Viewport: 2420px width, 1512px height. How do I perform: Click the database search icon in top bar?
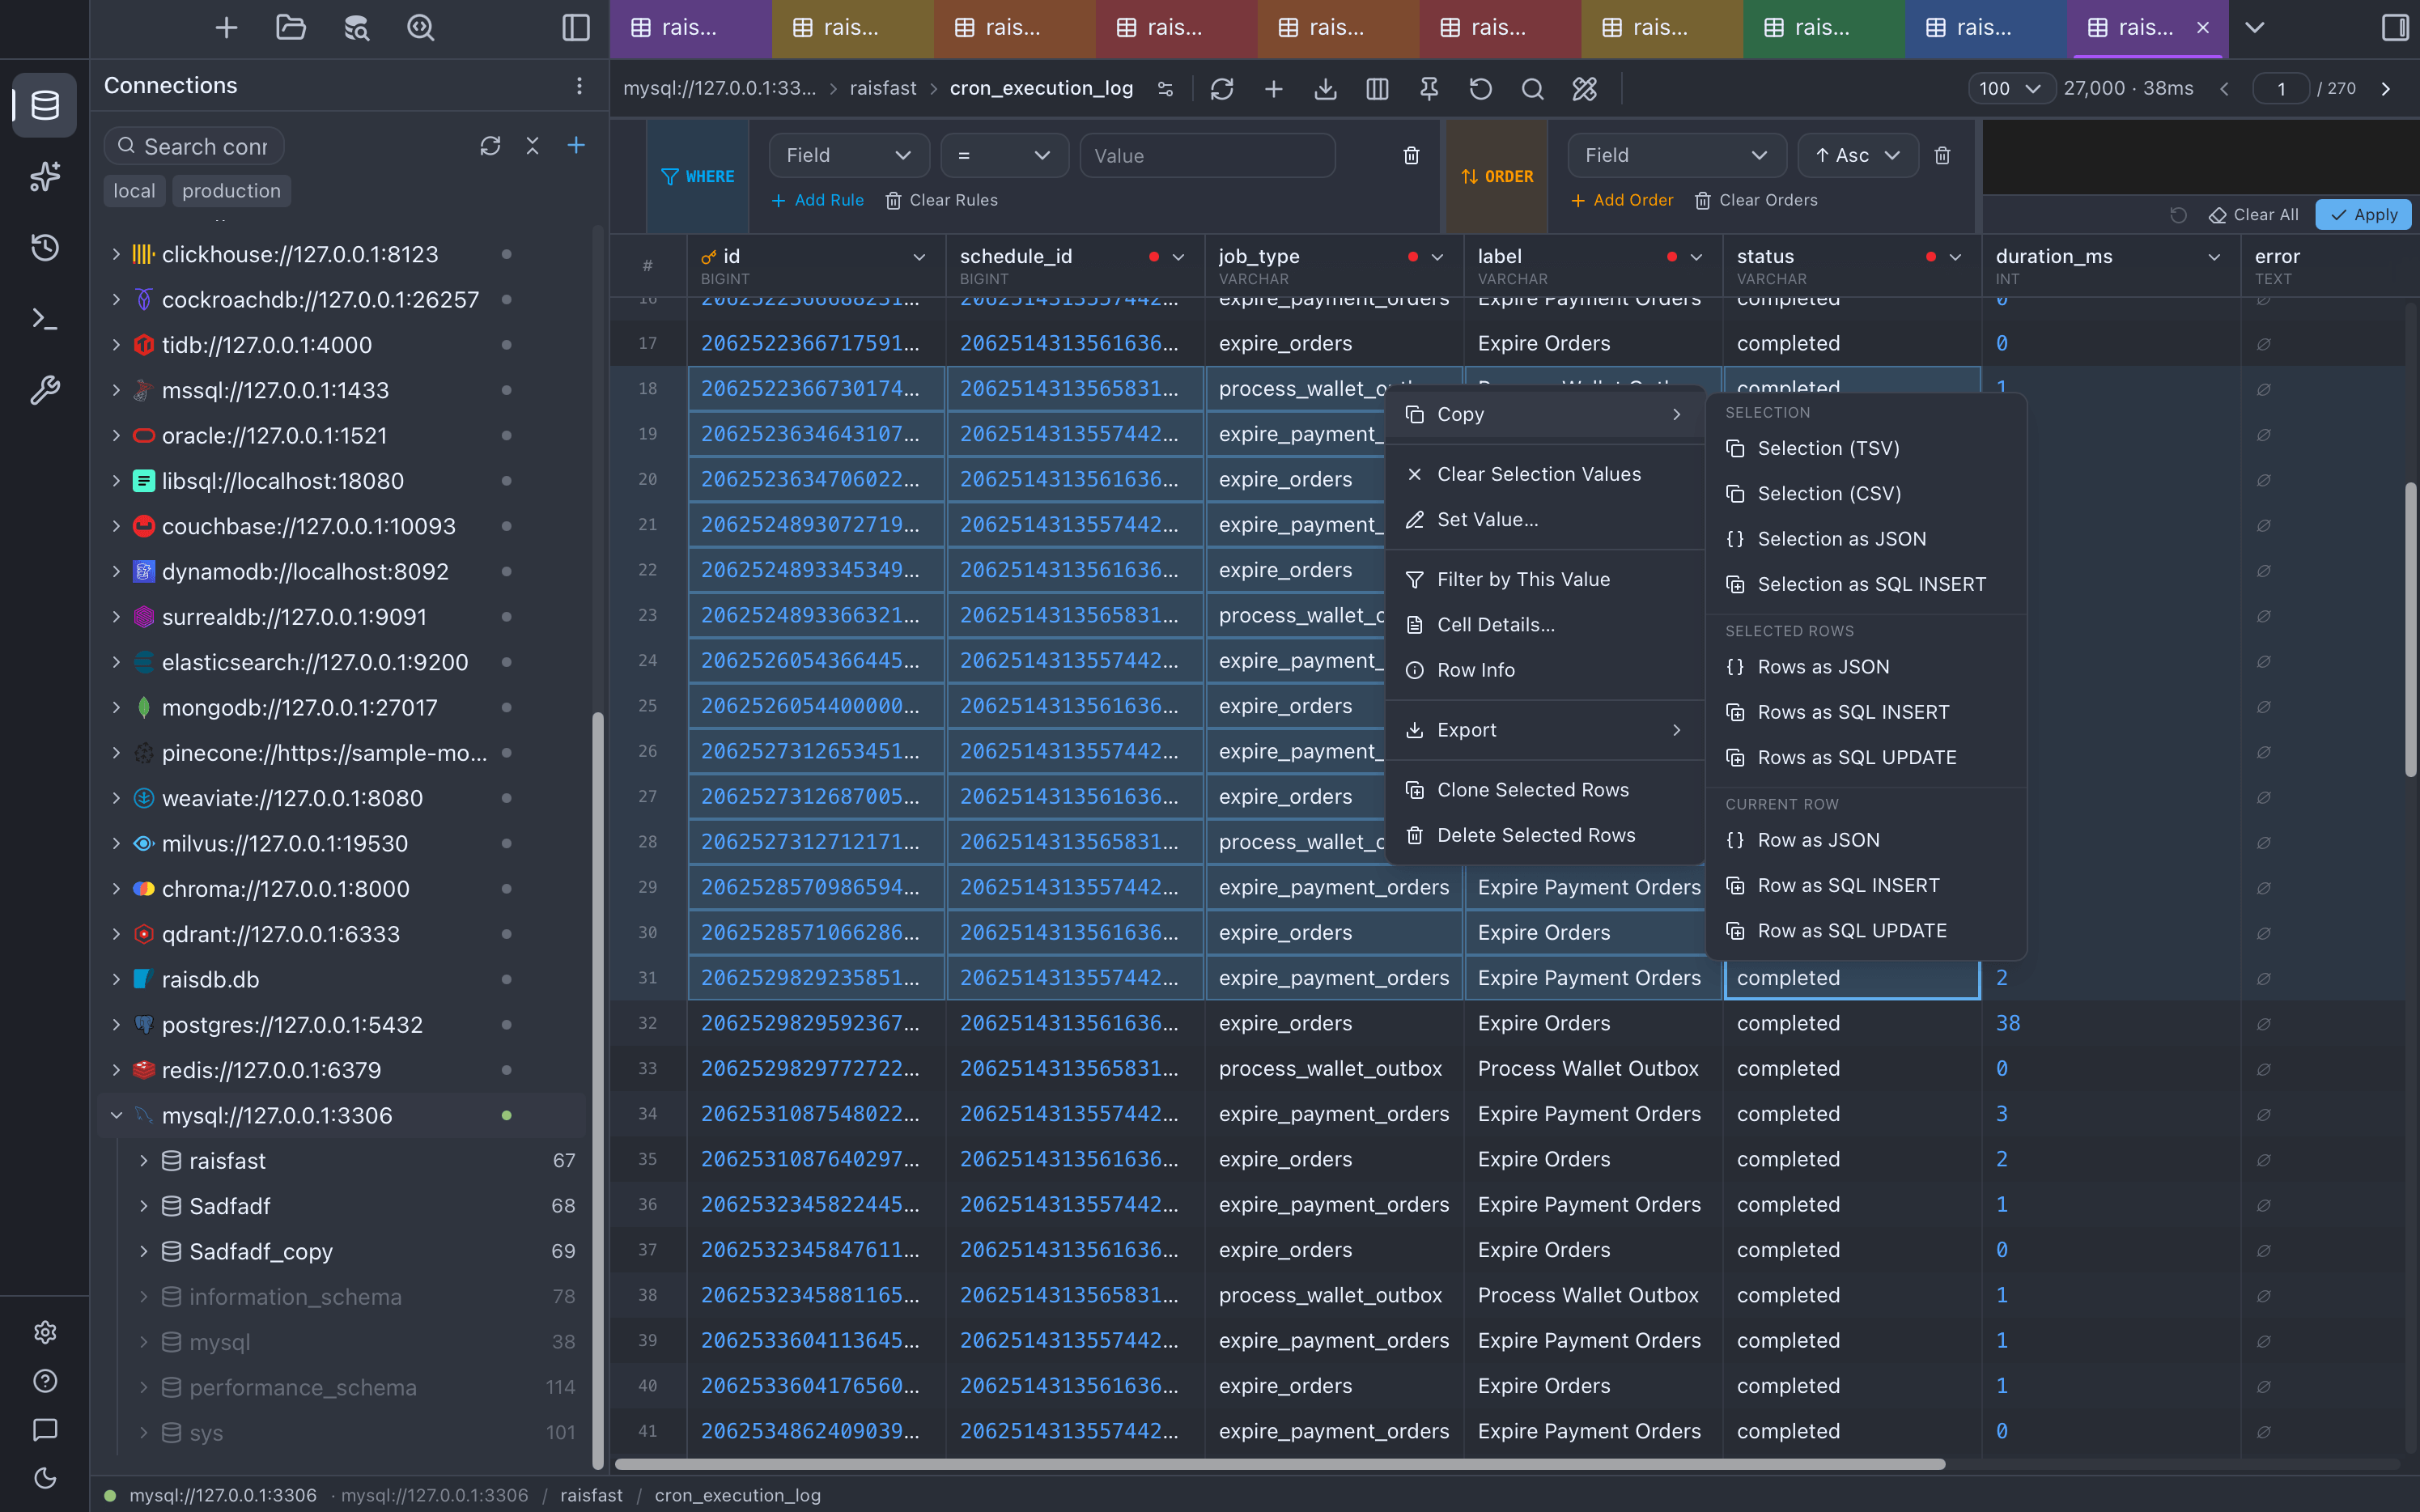[x=356, y=28]
